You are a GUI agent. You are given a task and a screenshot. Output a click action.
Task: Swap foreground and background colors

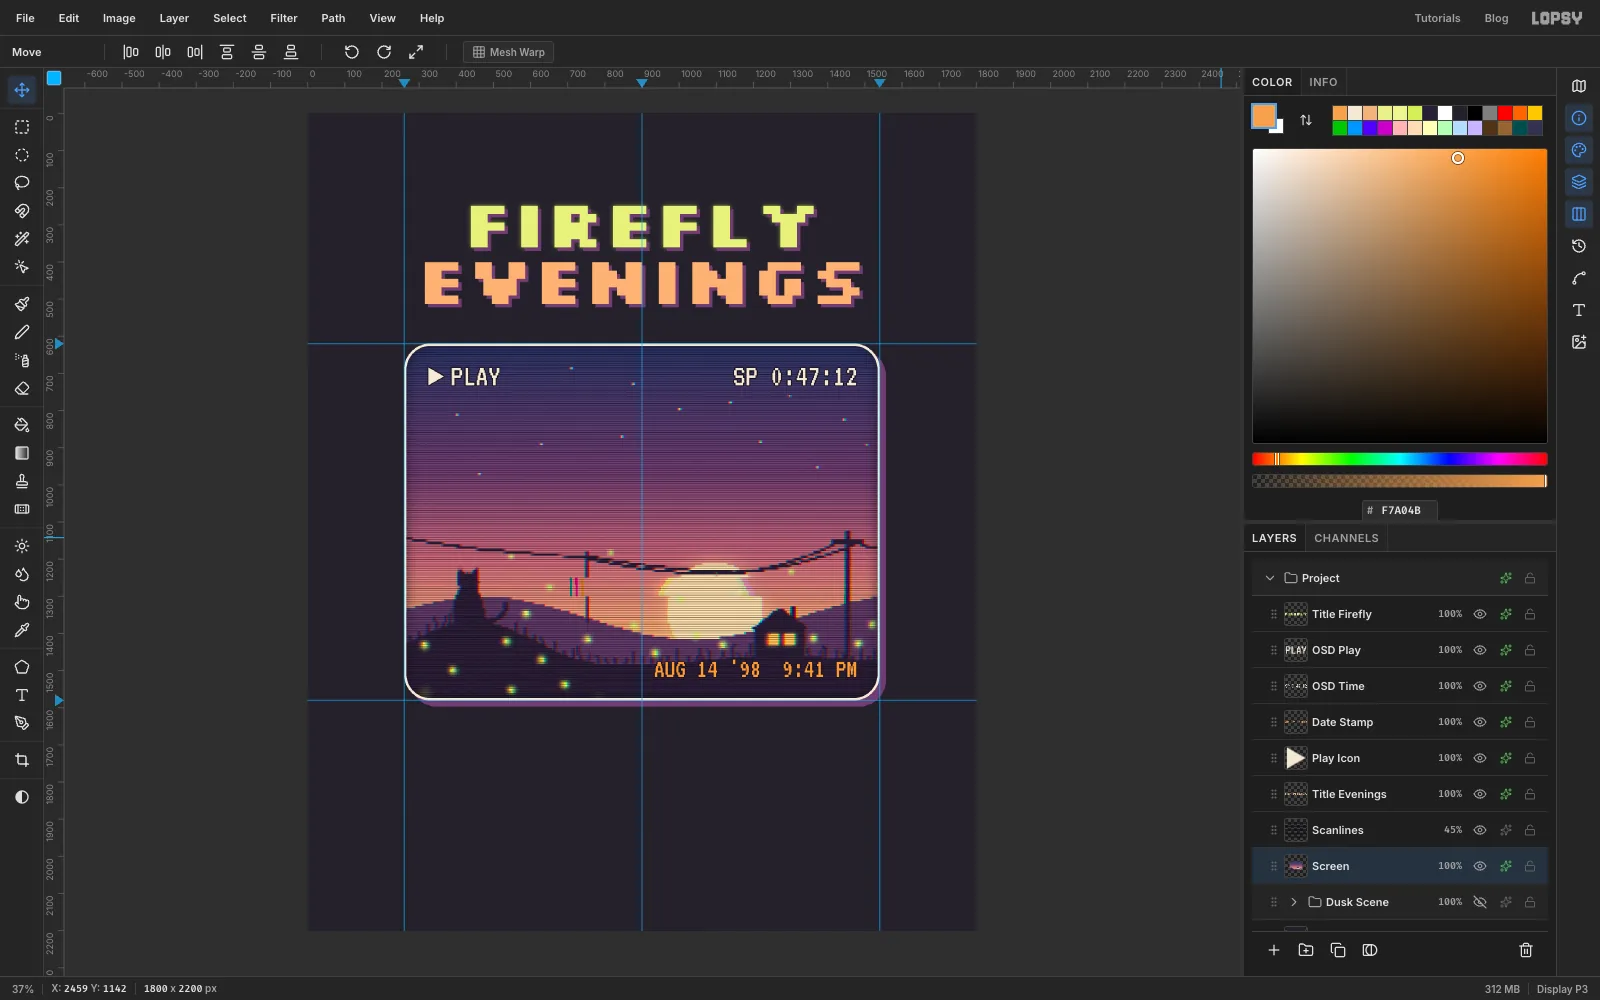(x=1306, y=120)
